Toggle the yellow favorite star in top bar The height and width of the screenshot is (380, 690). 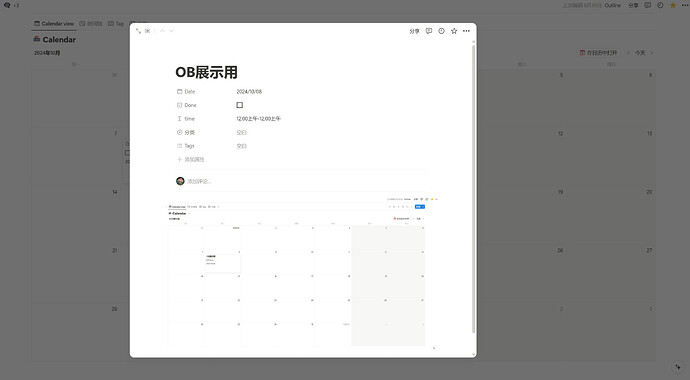[673, 5]
